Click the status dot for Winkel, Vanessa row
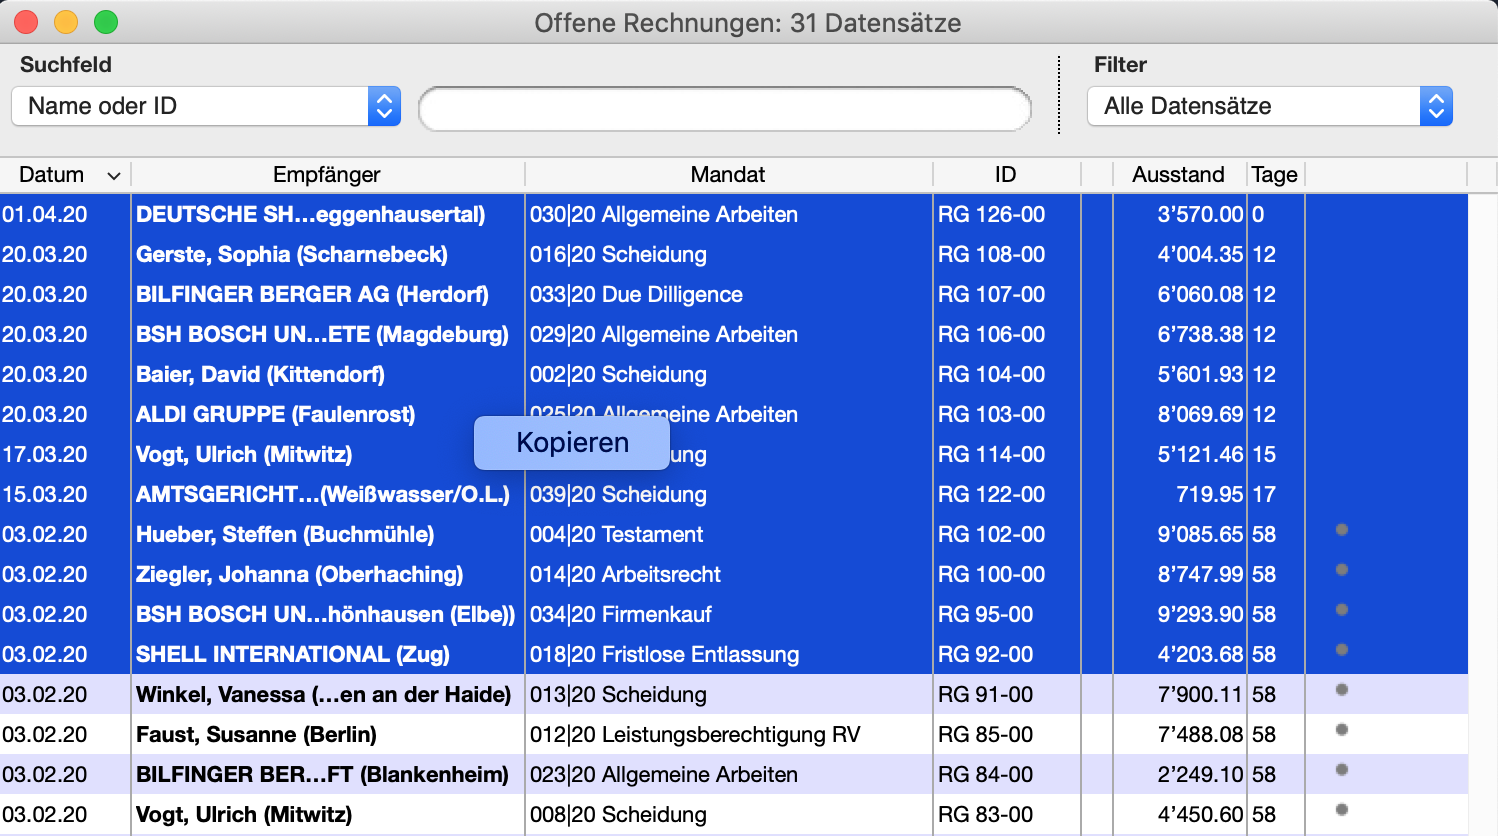Image resolution: width=1498 pixels, height=836 pixels. 1342,690
